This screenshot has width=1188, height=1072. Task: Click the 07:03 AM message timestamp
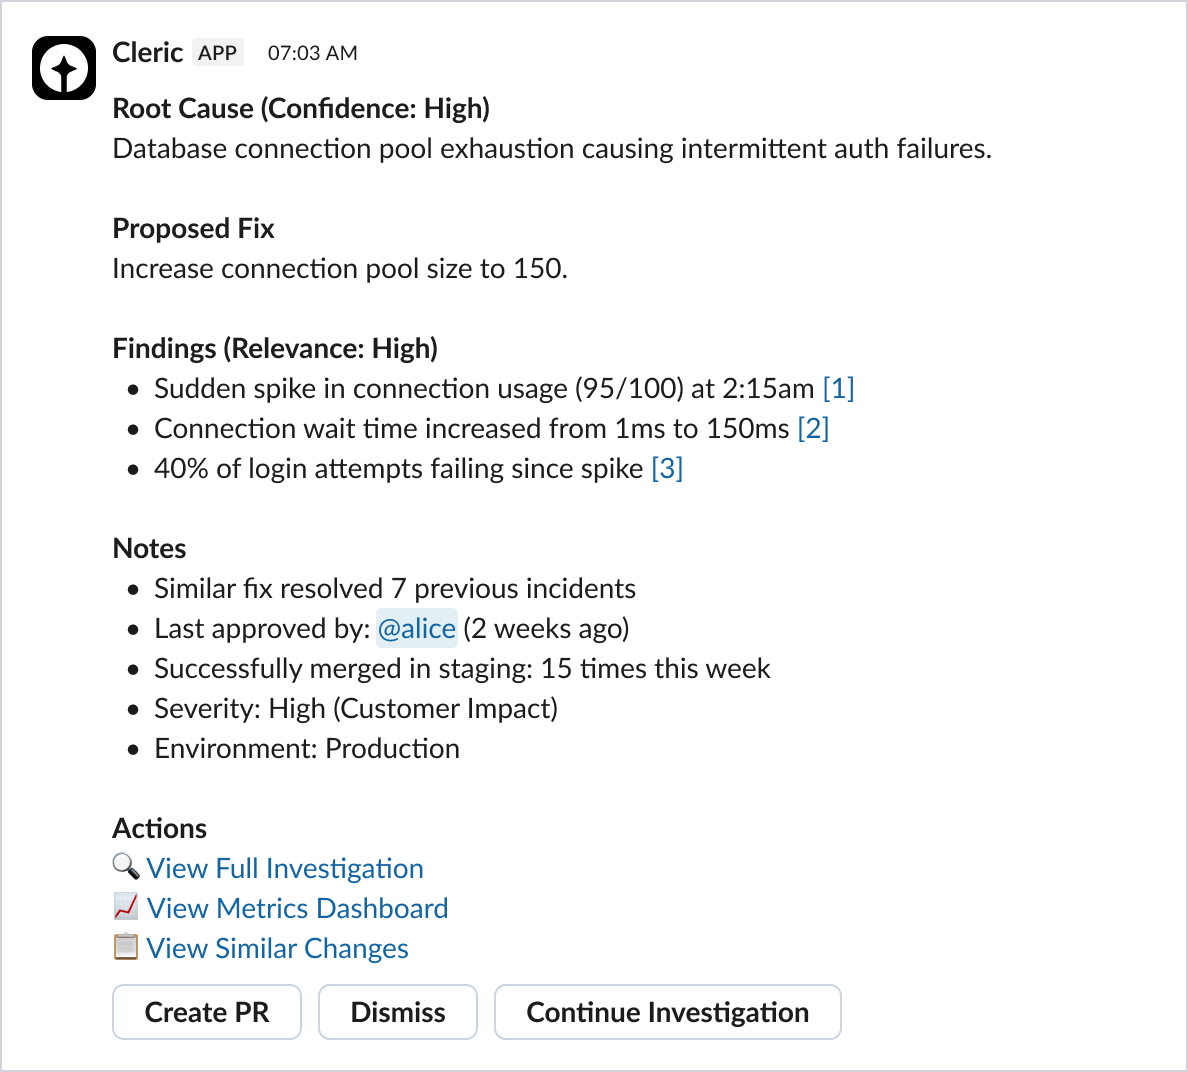[312, 54]
